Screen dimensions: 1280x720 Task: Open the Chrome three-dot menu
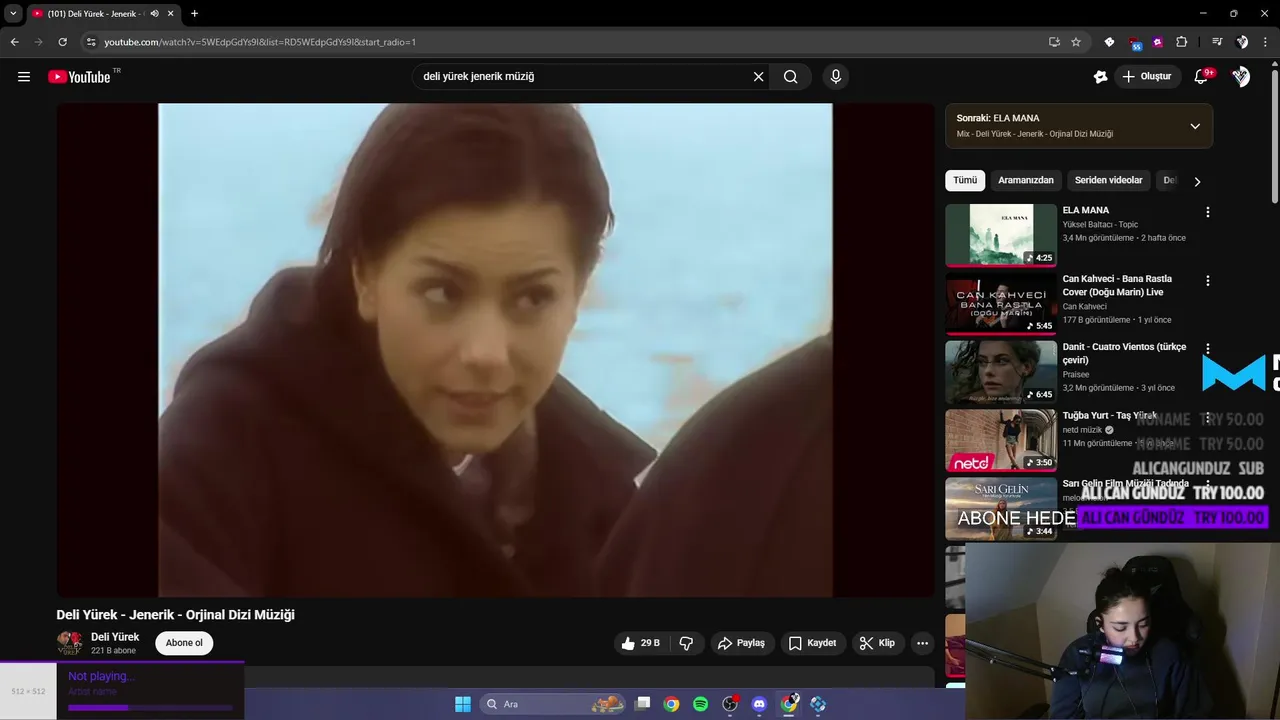coord(1267,42)
